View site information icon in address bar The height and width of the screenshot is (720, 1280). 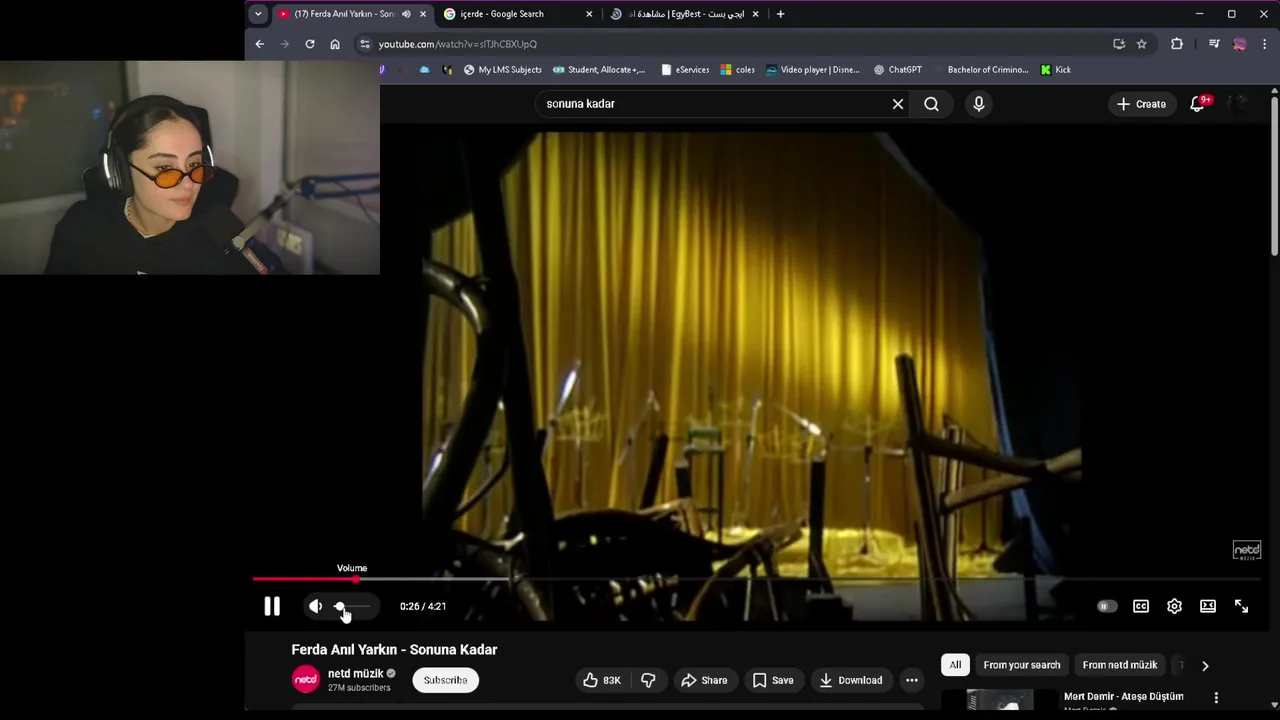pos(365,44)
